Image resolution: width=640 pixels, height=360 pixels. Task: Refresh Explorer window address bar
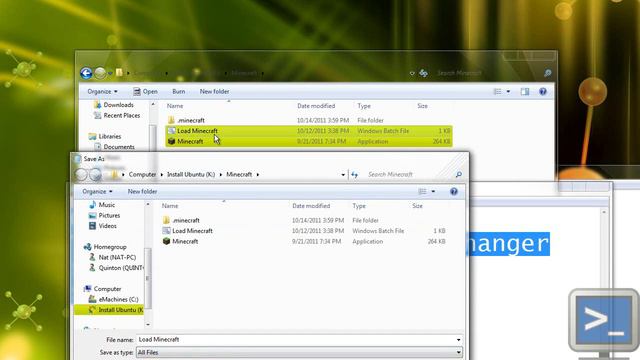coord(423,73)
